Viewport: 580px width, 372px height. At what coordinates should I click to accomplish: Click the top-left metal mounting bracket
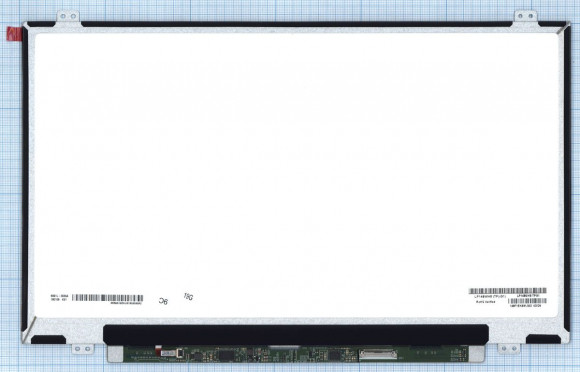coord(68,17)
